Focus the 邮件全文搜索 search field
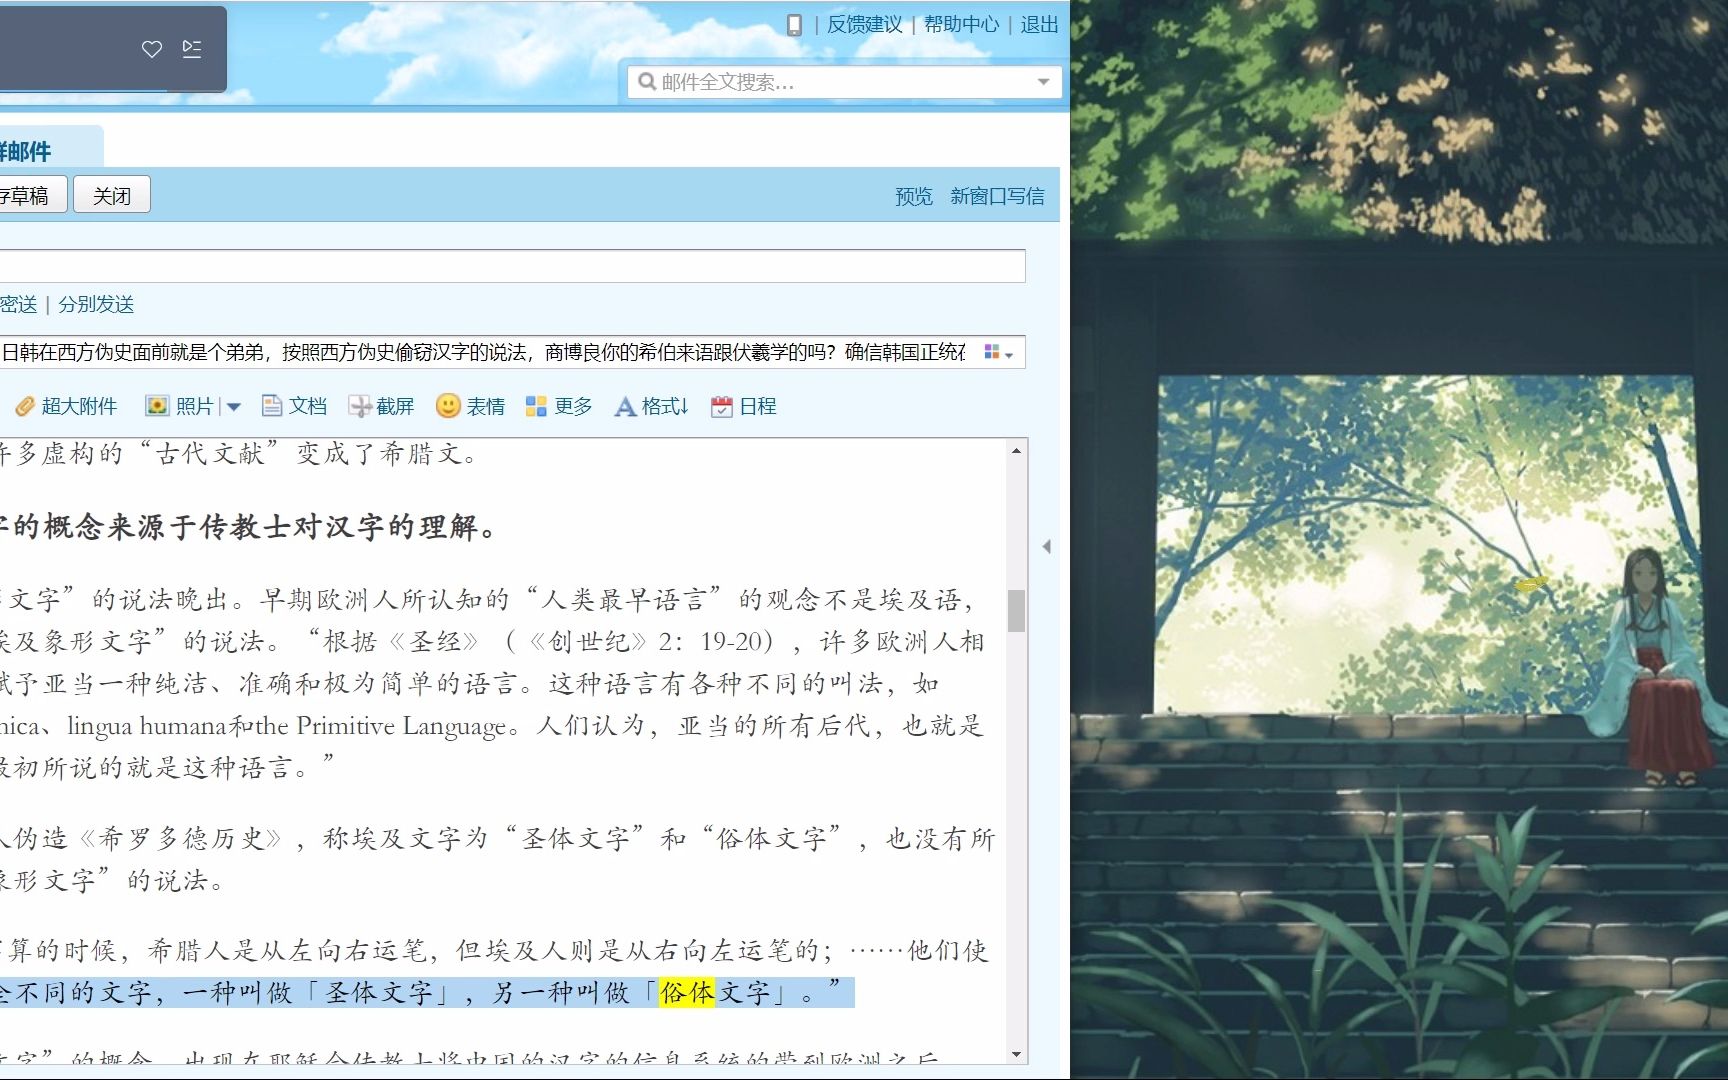This screenshot has width=1728, height=1080. click(x=845, y=82)
